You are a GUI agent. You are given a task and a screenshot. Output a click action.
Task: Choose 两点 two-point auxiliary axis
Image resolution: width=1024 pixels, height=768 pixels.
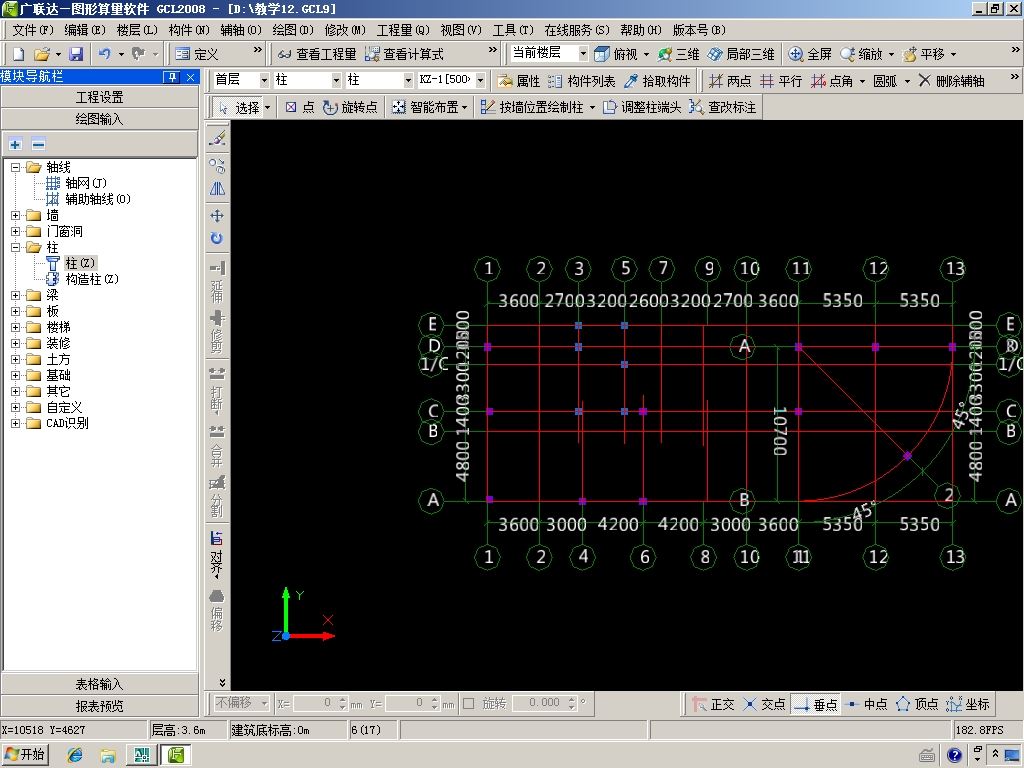pyautogui.click(x=730, y=81)
